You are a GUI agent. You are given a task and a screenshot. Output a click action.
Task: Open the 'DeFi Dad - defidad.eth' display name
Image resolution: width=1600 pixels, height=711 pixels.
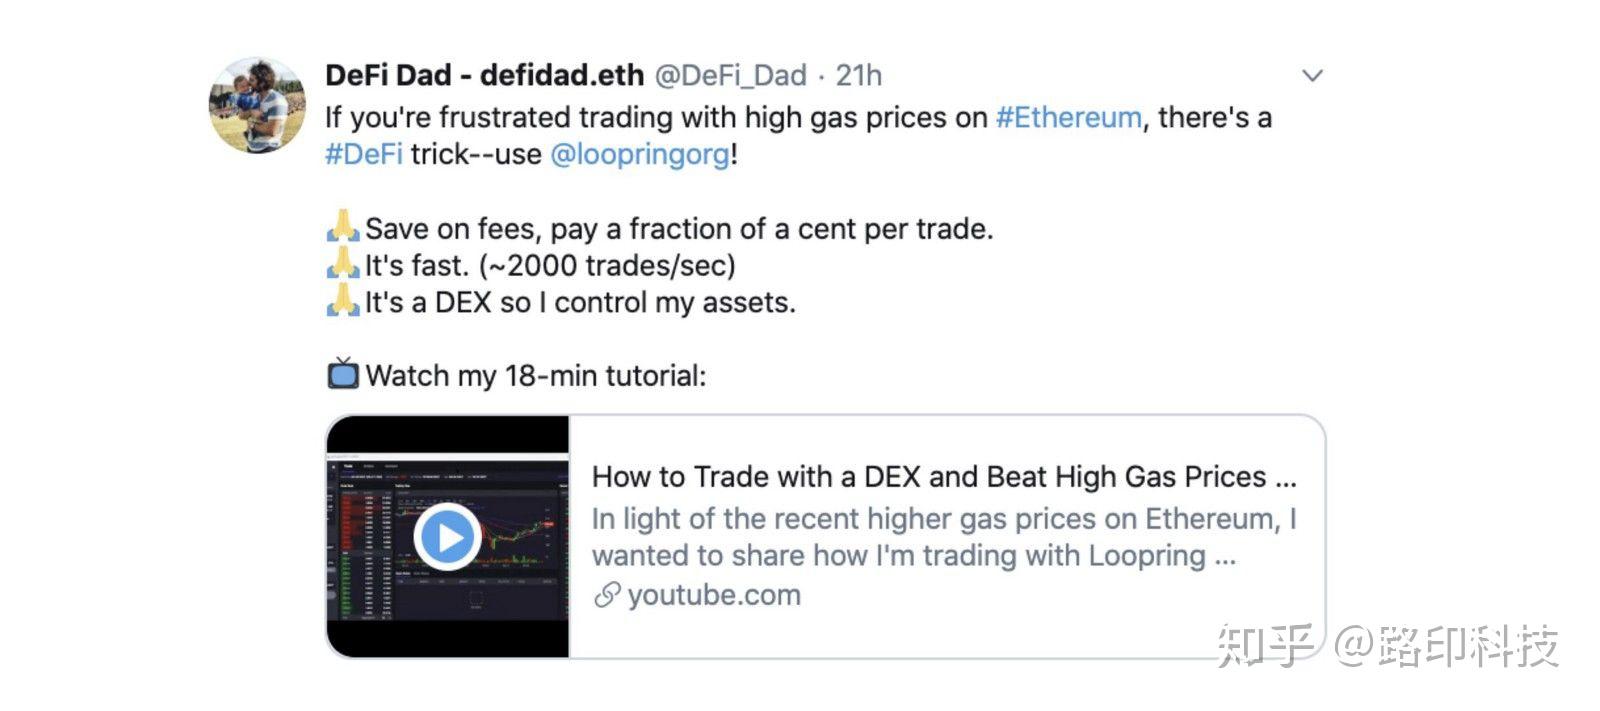pyautogui.click(x=485, y=75)
